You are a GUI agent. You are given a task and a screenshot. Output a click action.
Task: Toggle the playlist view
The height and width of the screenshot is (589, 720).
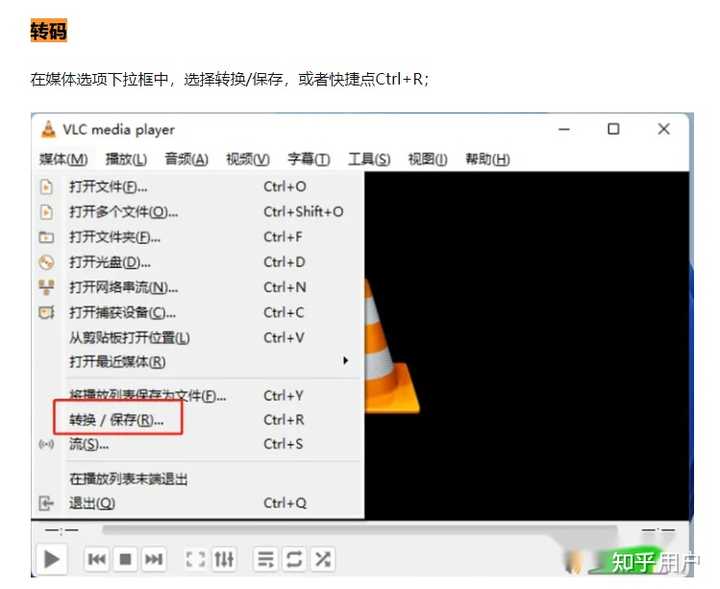coord(266,559)
